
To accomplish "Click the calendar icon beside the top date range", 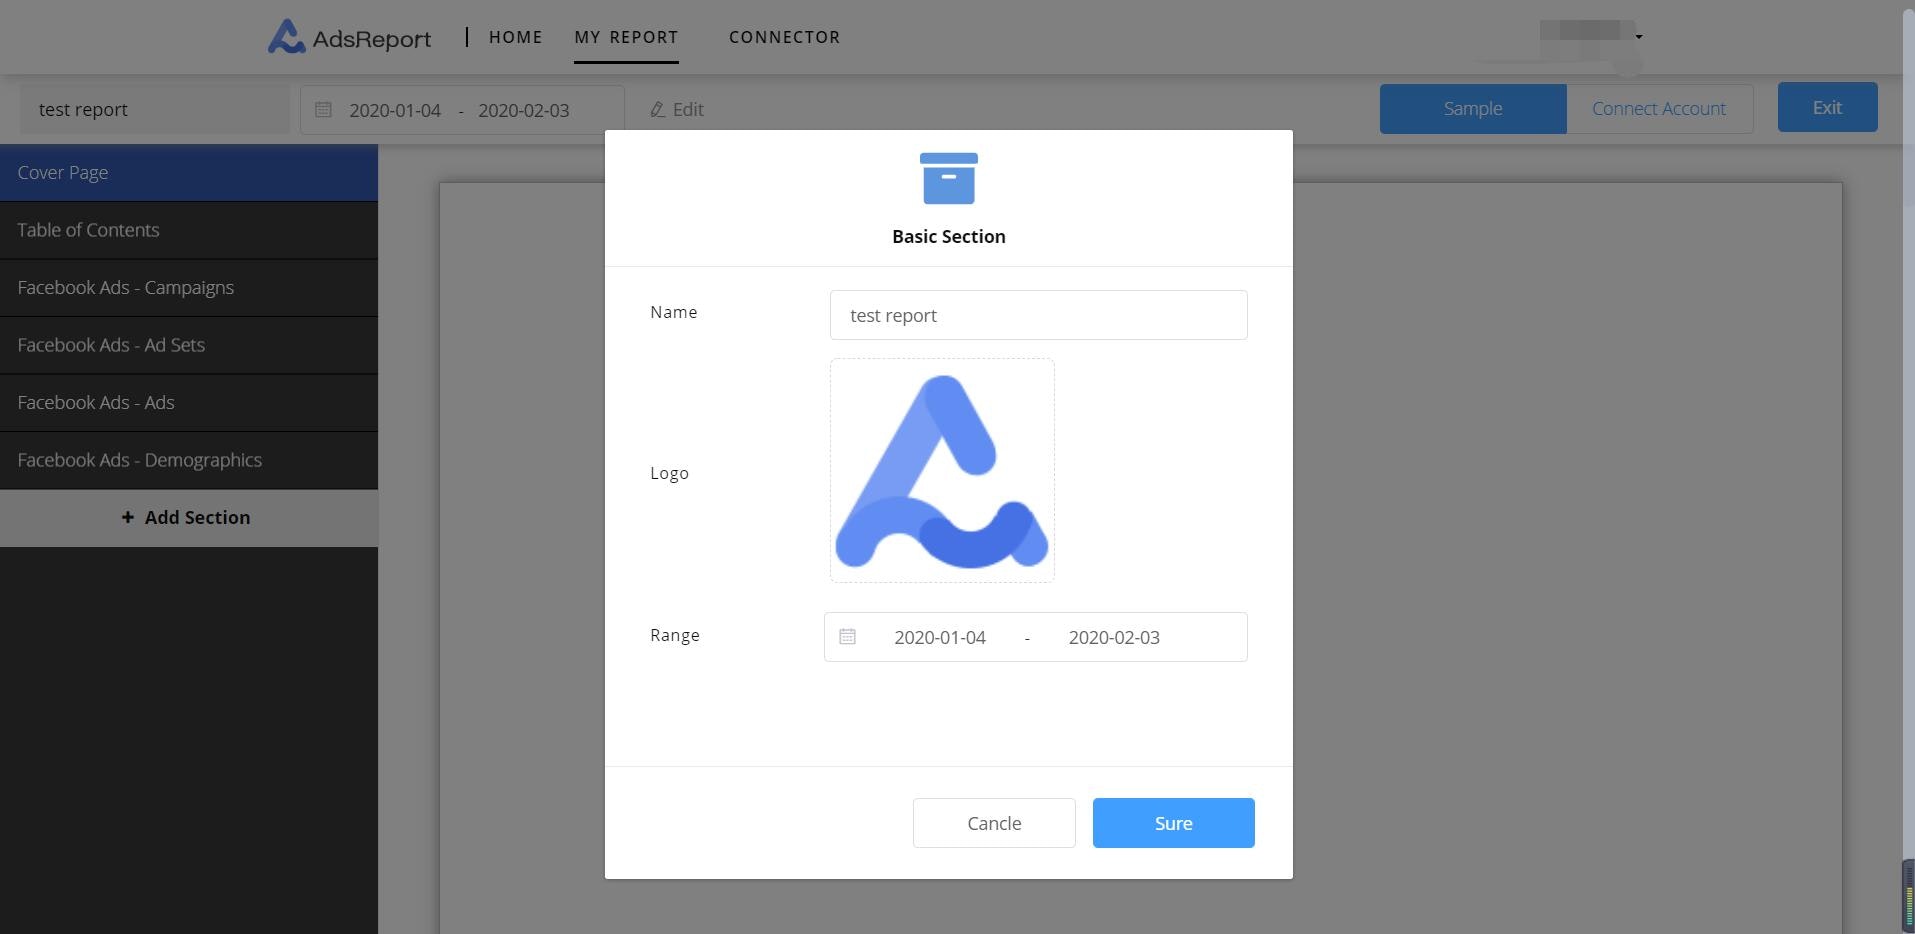I will click(x=324, y=109).
